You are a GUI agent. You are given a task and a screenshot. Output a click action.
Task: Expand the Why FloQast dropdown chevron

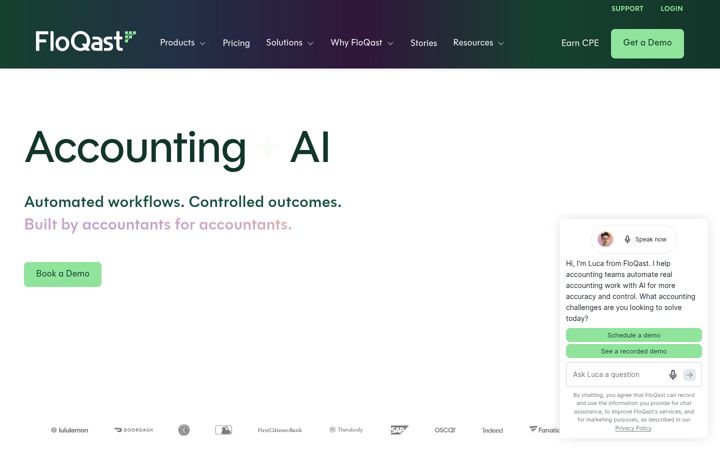390,44
